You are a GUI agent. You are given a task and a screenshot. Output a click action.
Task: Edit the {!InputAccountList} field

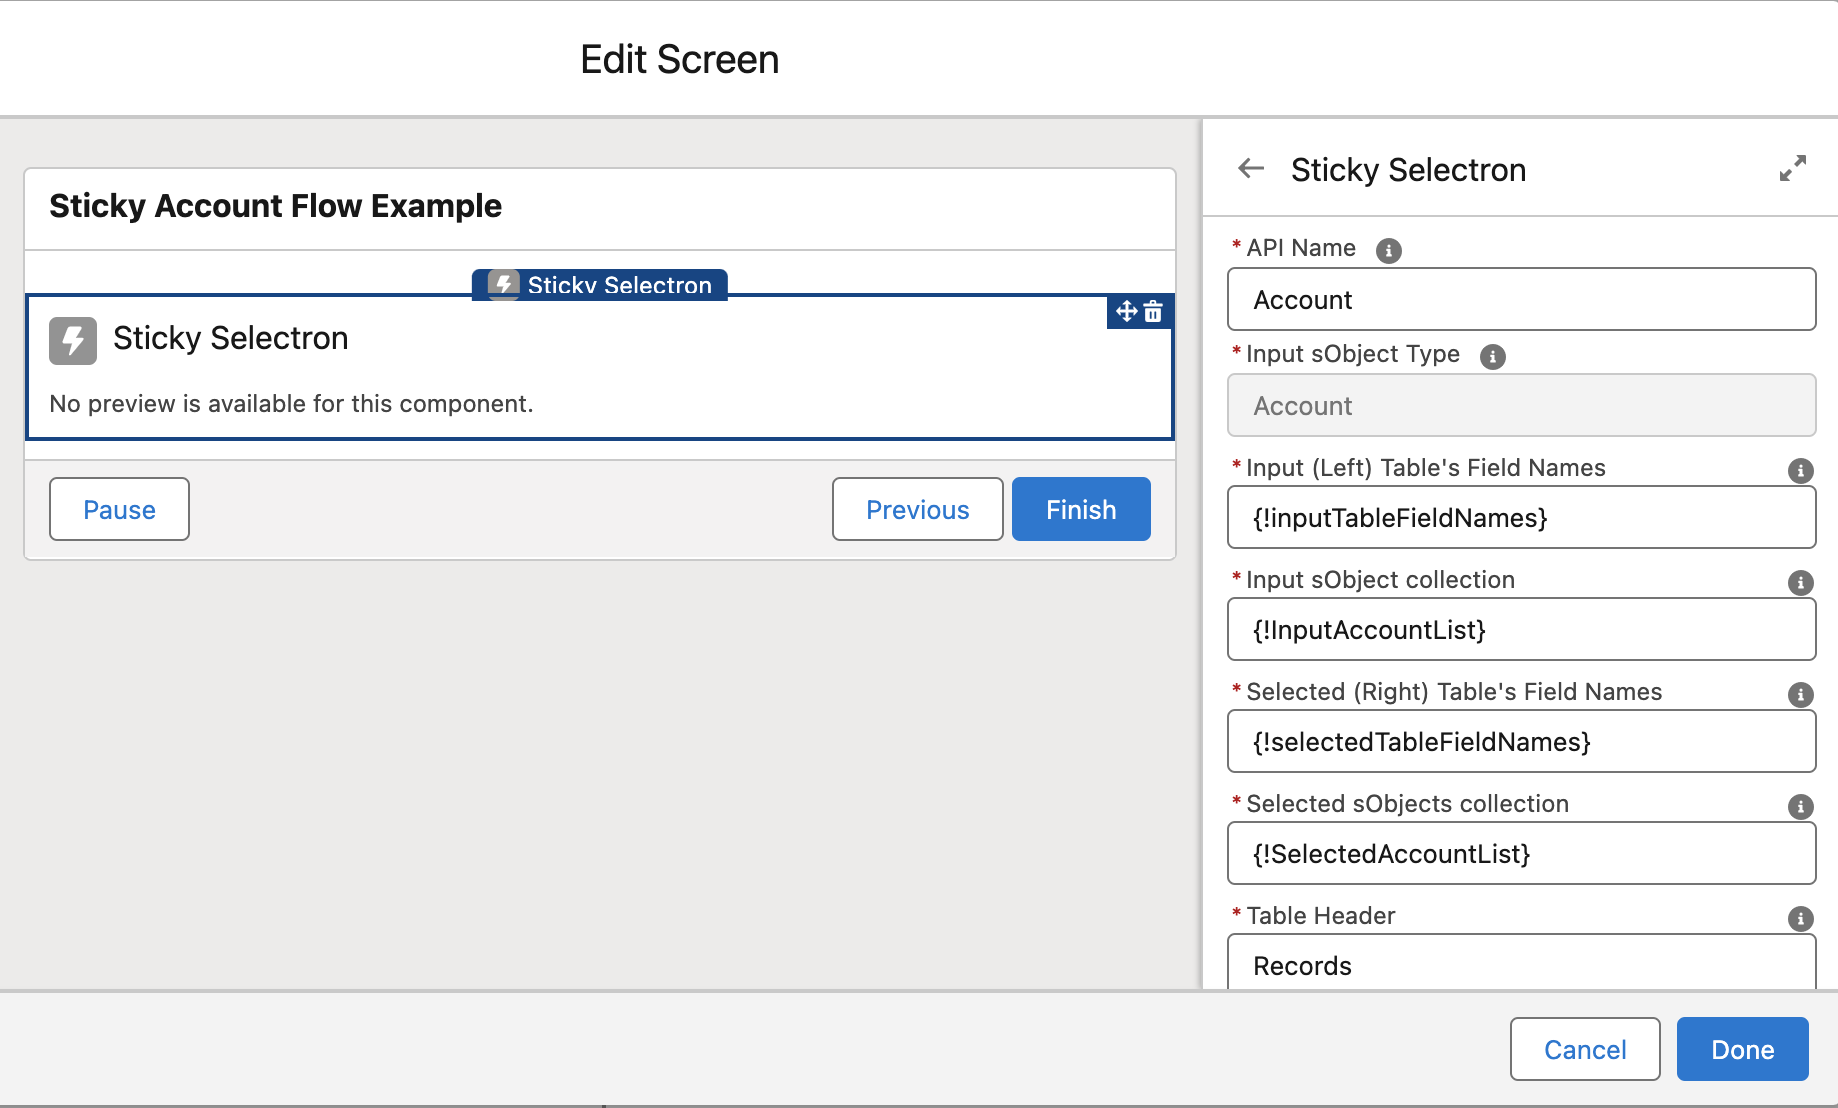click(x=1521, y=629)
